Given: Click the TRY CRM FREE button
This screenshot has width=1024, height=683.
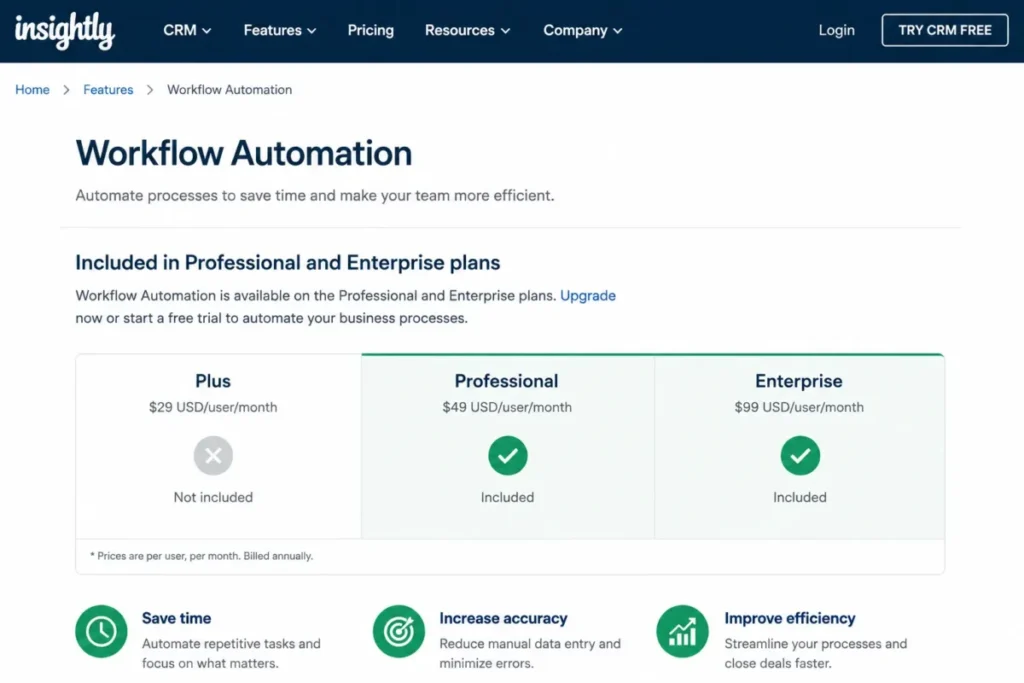Looking at the screenshot, I should [944, 30].
